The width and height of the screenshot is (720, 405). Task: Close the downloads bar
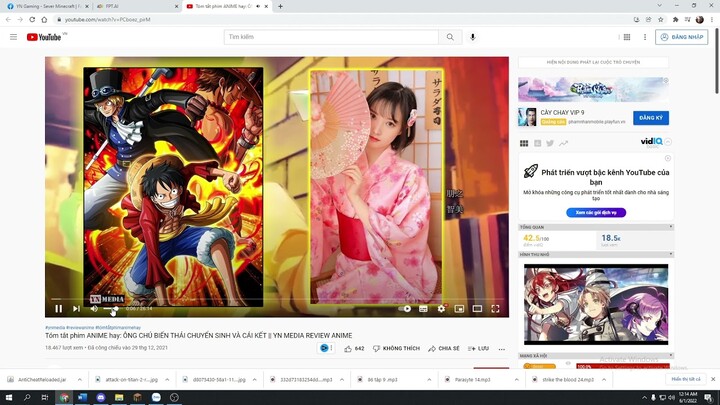713,379
